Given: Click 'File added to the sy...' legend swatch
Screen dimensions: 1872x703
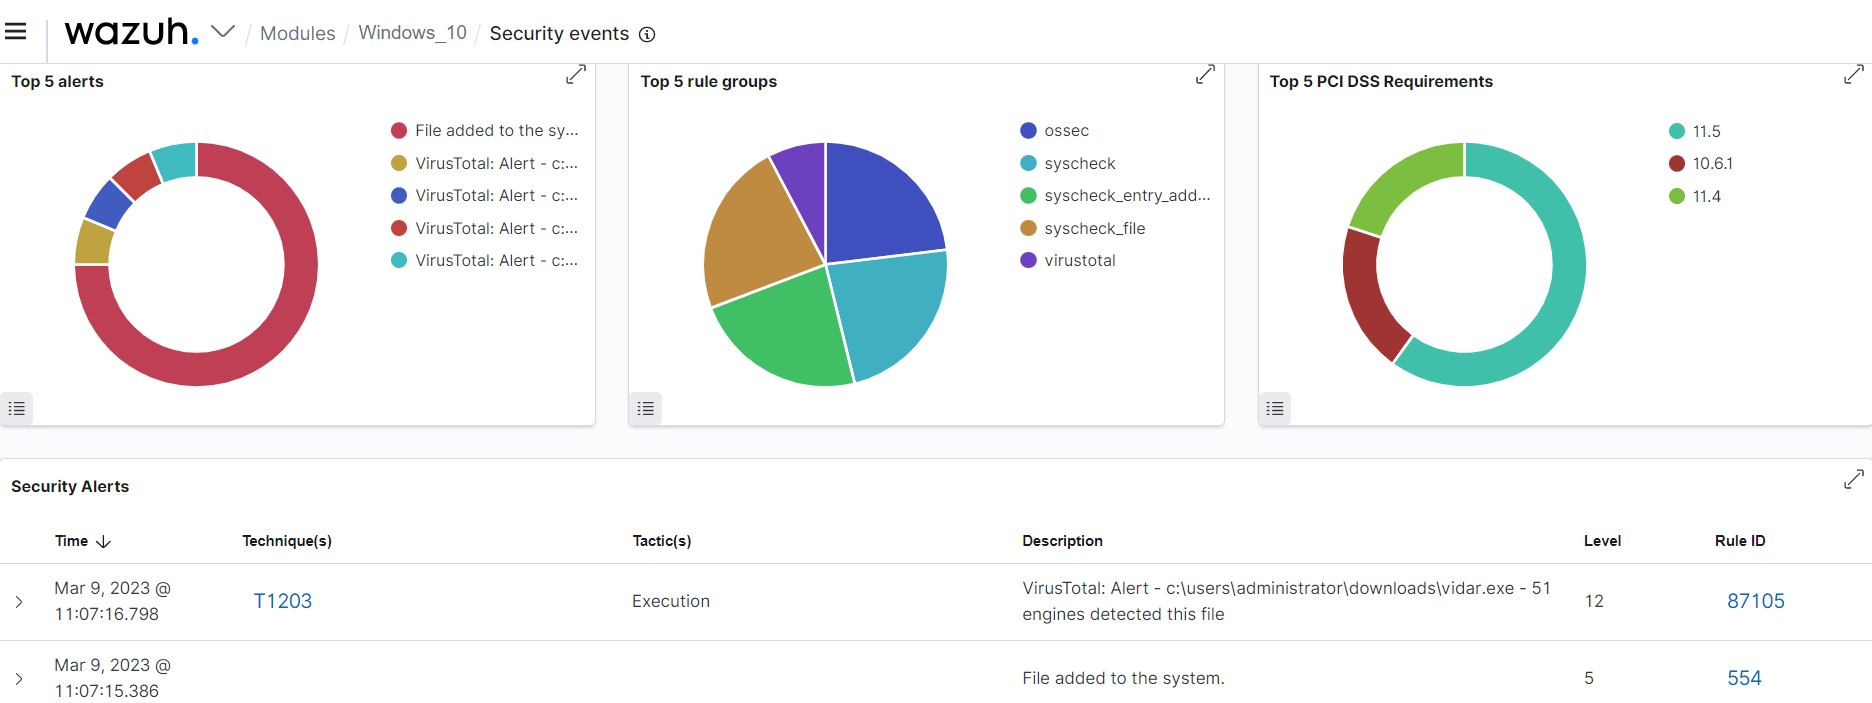Looking at the screenshot, I should [x=399, y=130].
